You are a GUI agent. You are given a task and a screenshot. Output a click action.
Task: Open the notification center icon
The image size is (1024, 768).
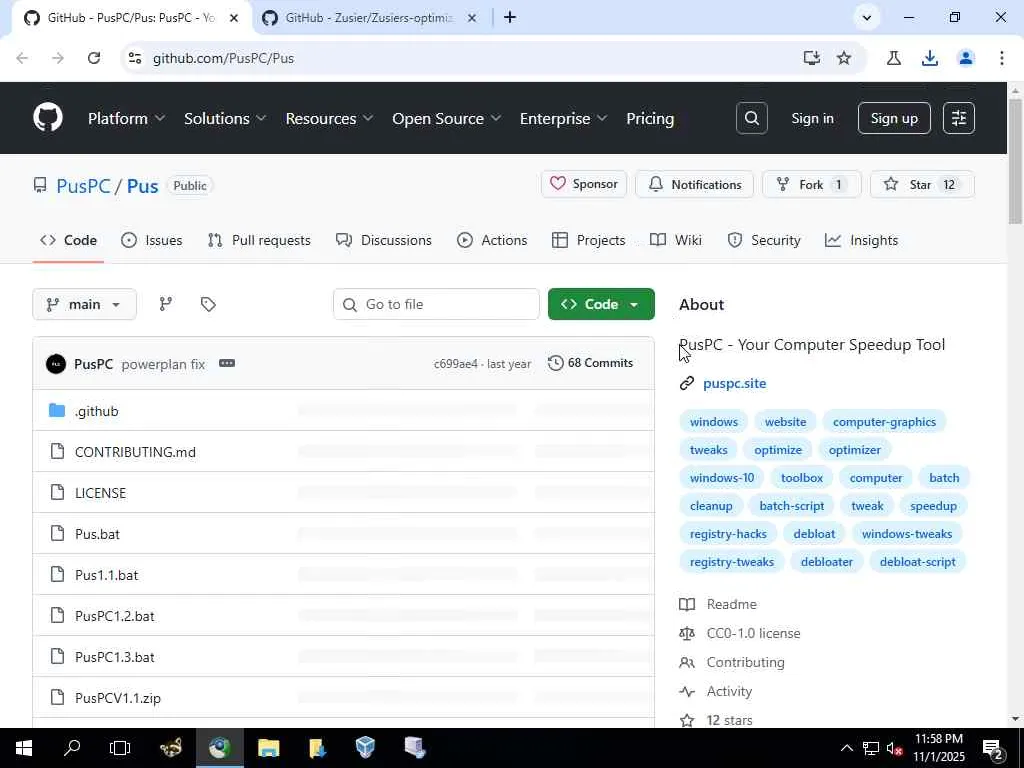992,748
